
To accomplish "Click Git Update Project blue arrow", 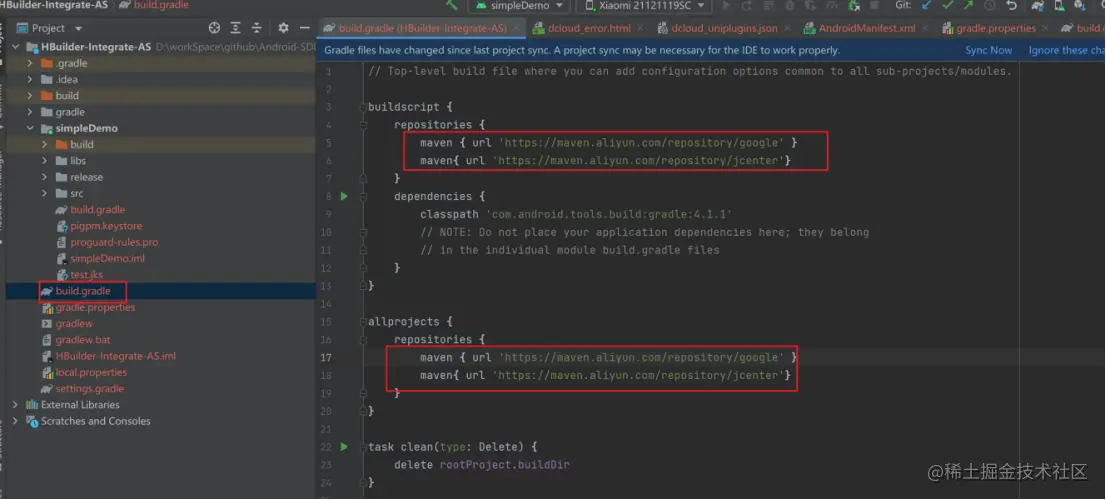I will pos(926,5).
